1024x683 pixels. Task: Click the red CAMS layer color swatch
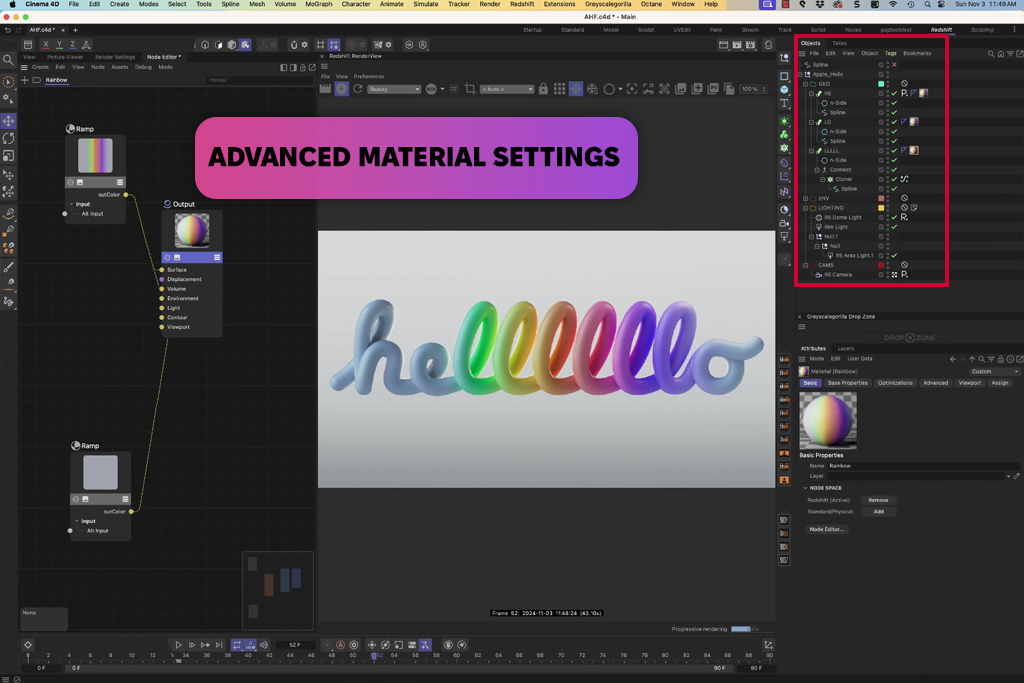pos(881,265)
